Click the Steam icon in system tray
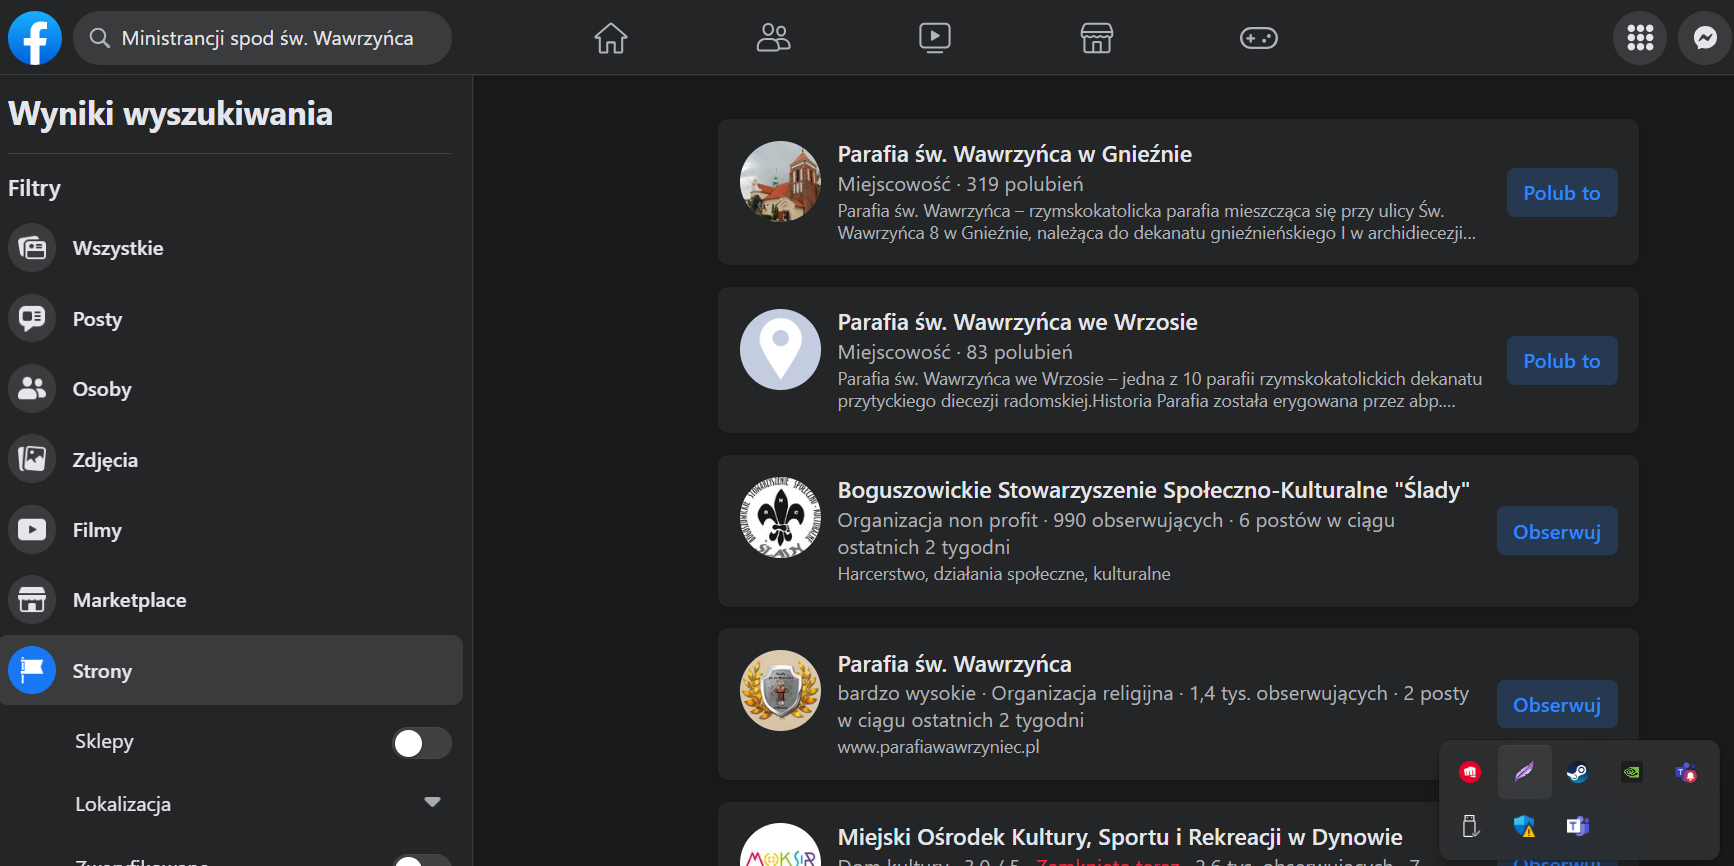Viewport: 1734px width, 866px height. pos(1577,772)
